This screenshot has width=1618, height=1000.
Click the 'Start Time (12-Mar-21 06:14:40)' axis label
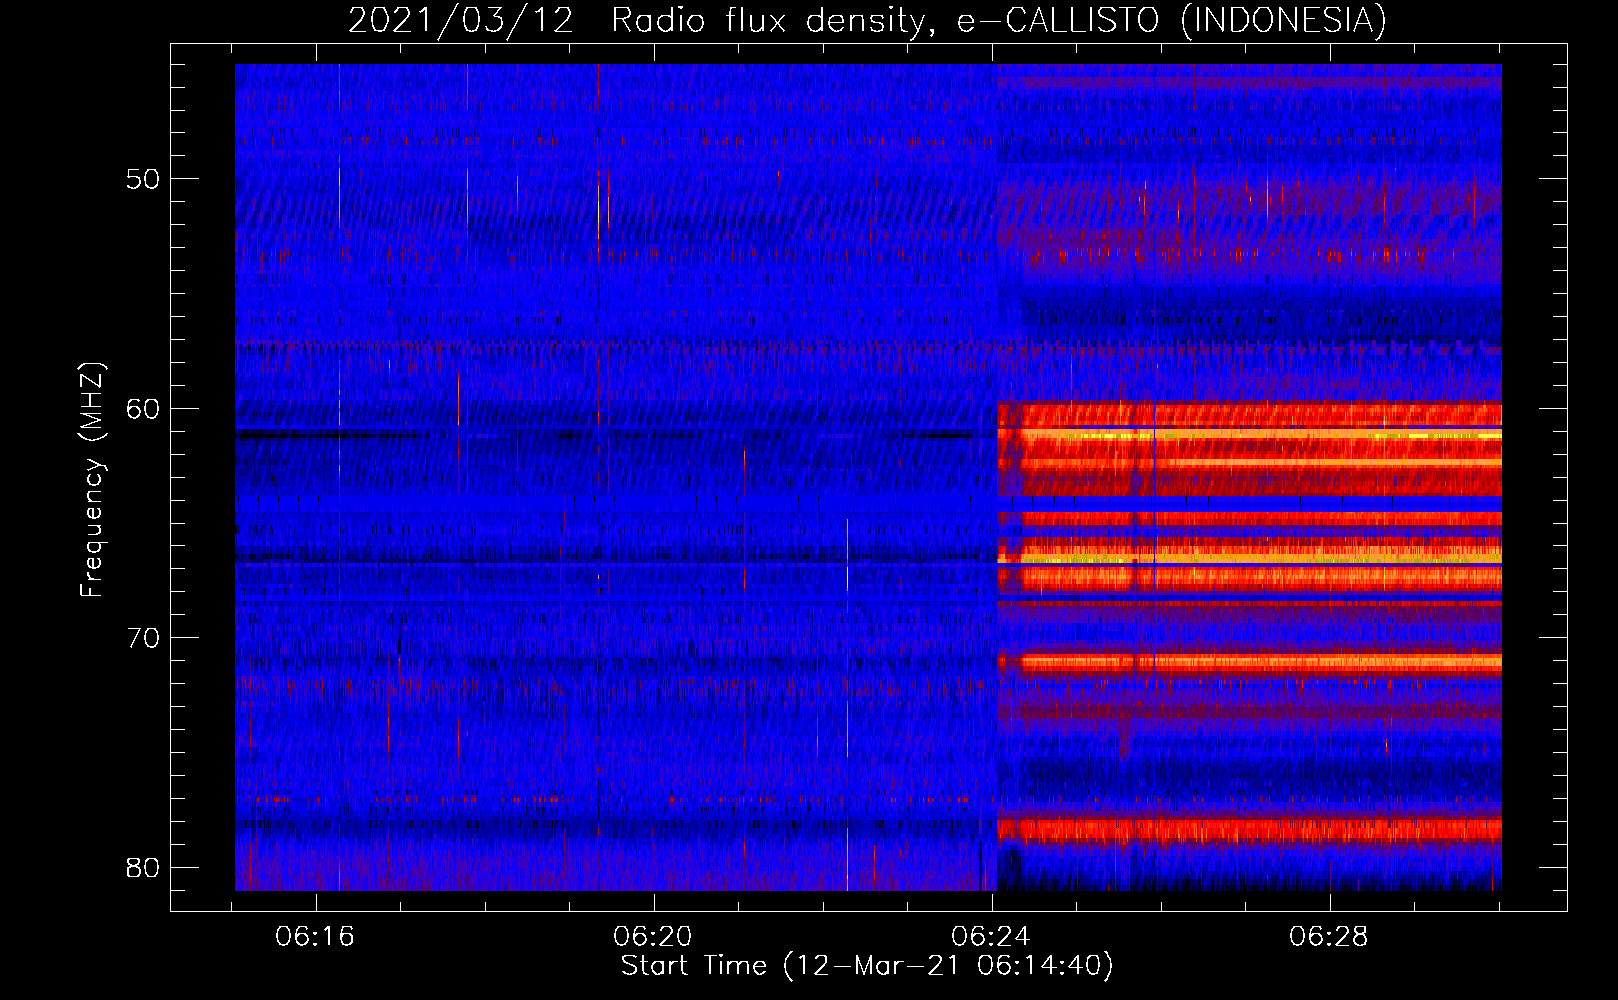(x=867, y=966)
